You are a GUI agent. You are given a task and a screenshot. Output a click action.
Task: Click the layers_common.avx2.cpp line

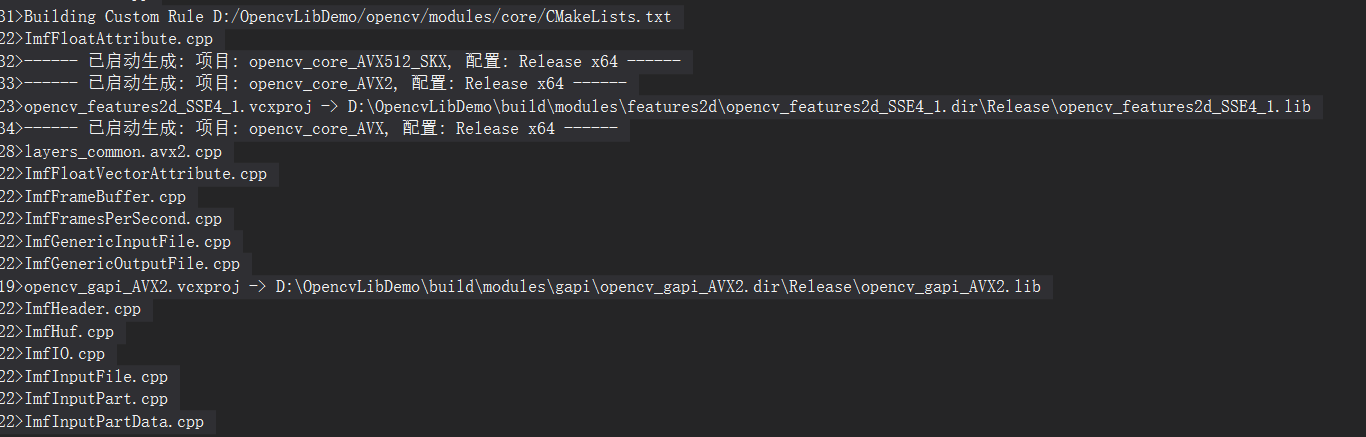pyautogui.click(x=113, y=151)
